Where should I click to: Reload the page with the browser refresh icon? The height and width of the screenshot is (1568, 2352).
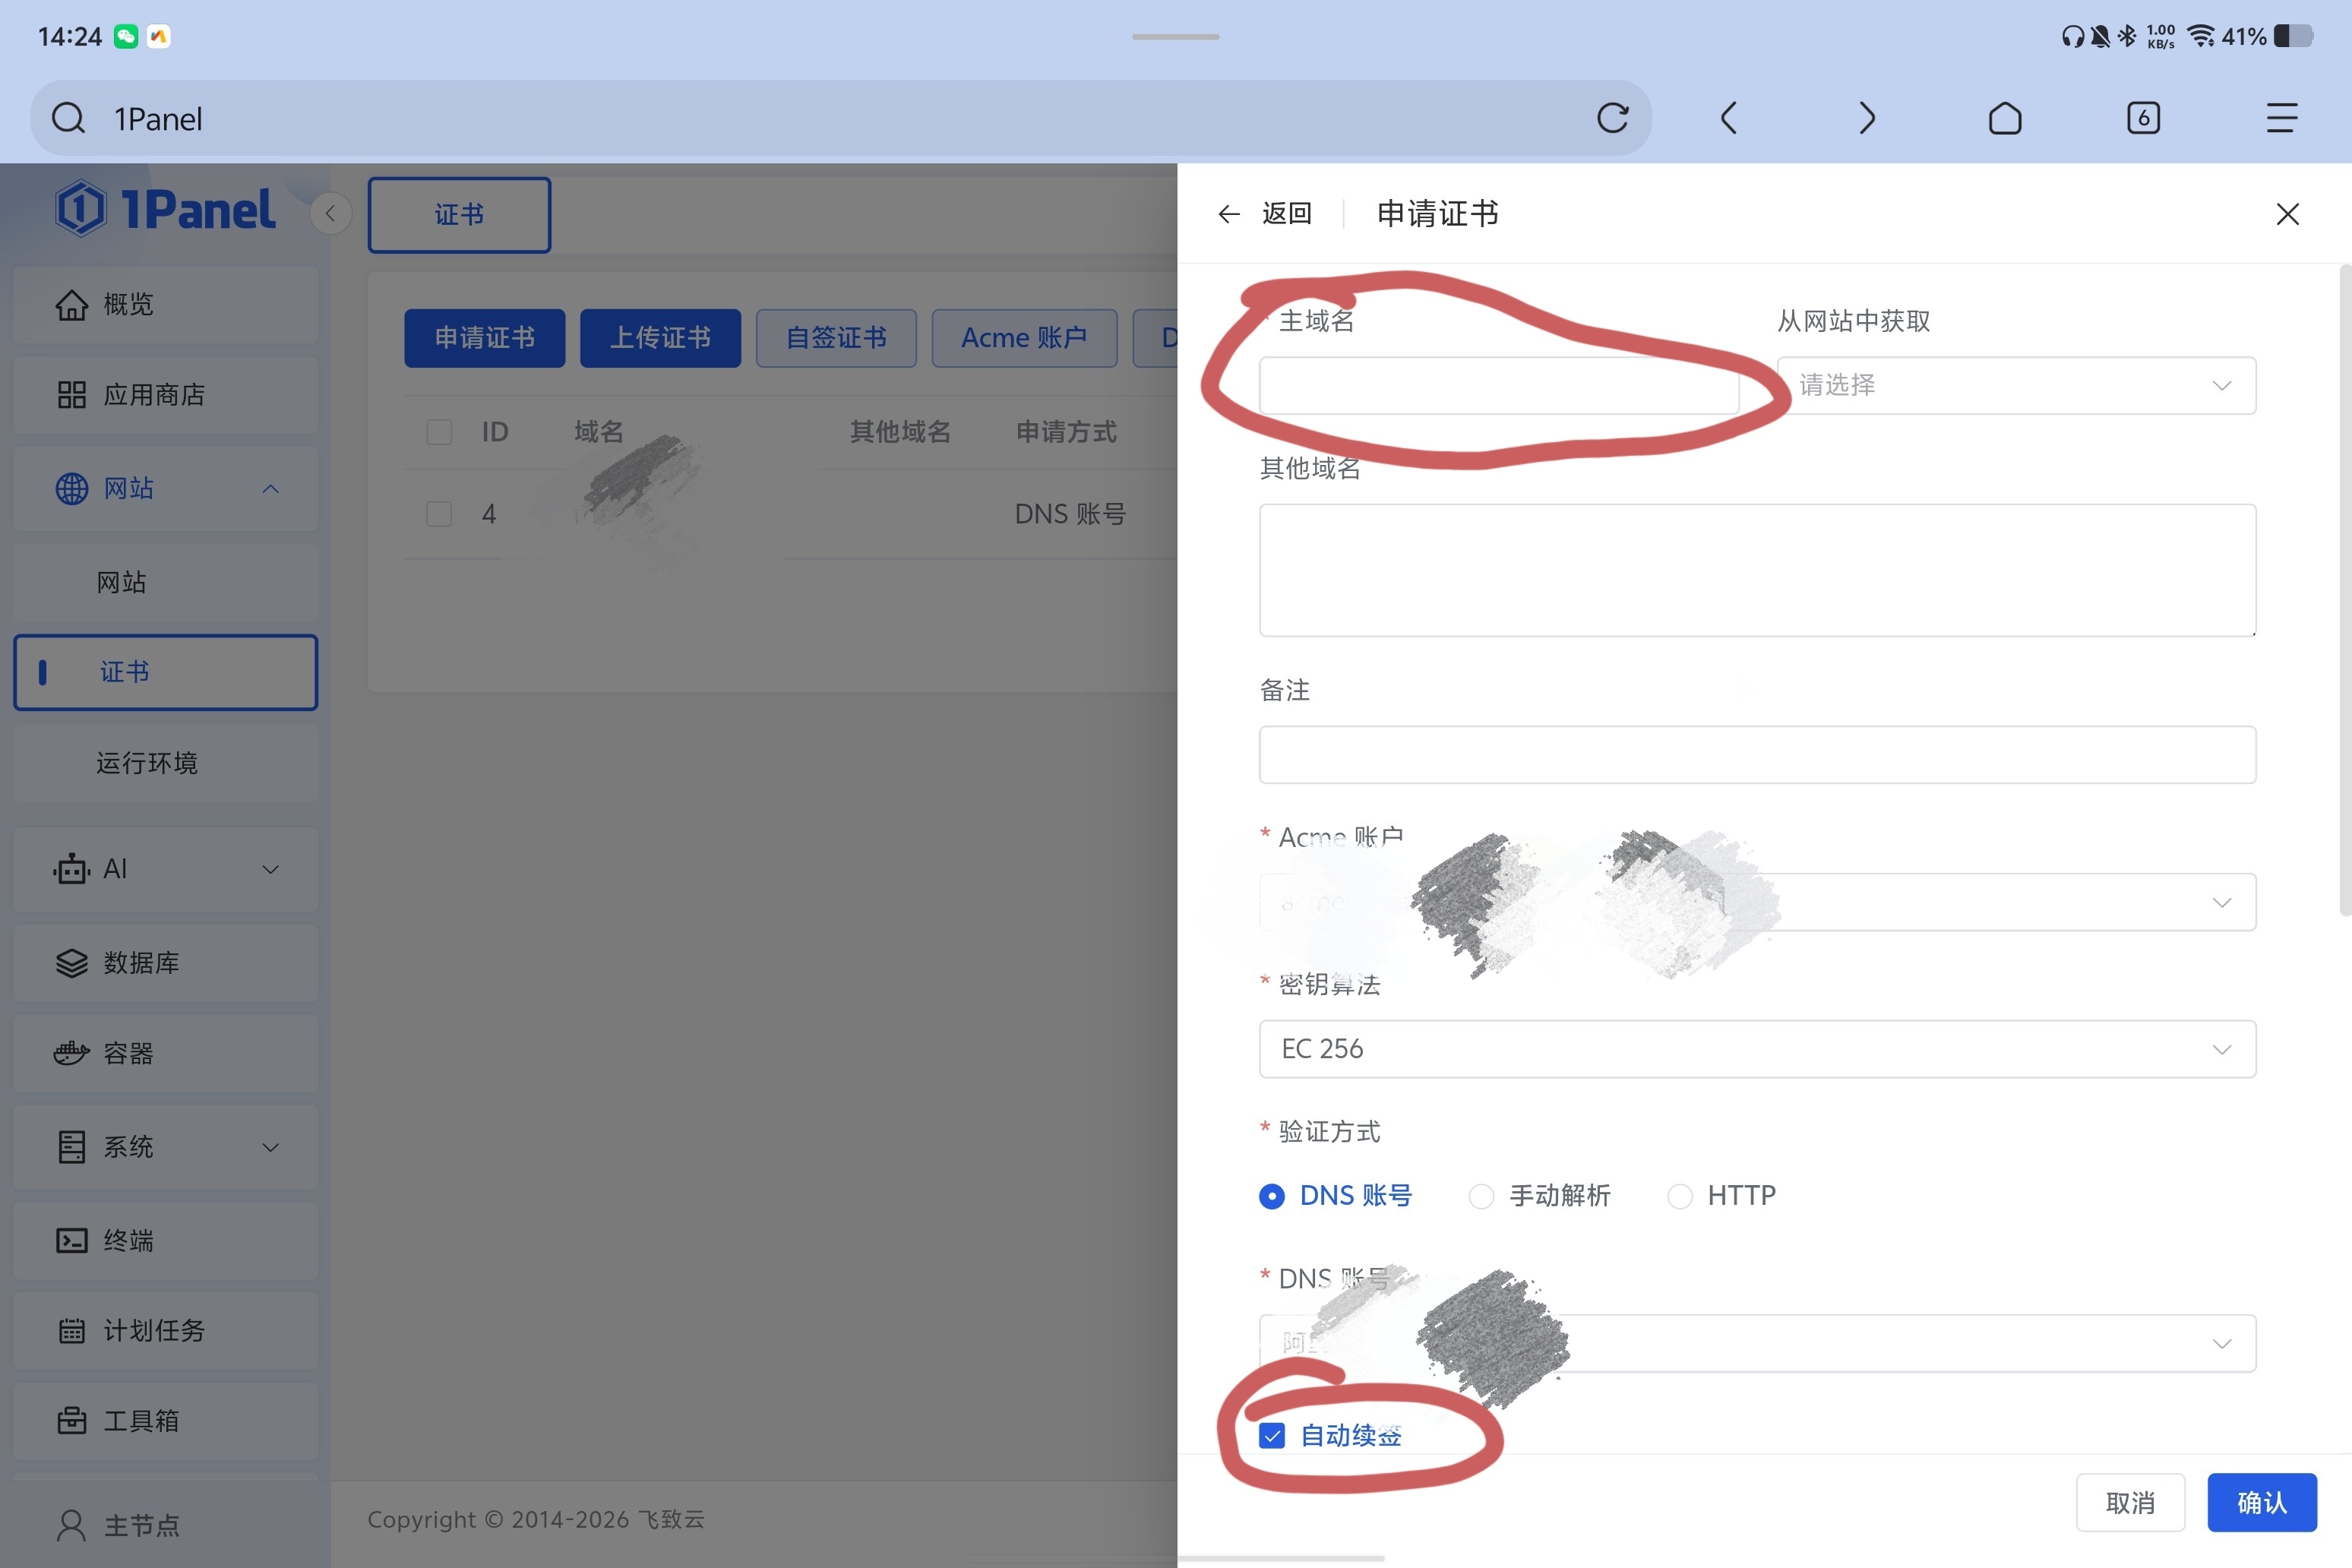coord(1612,118)
